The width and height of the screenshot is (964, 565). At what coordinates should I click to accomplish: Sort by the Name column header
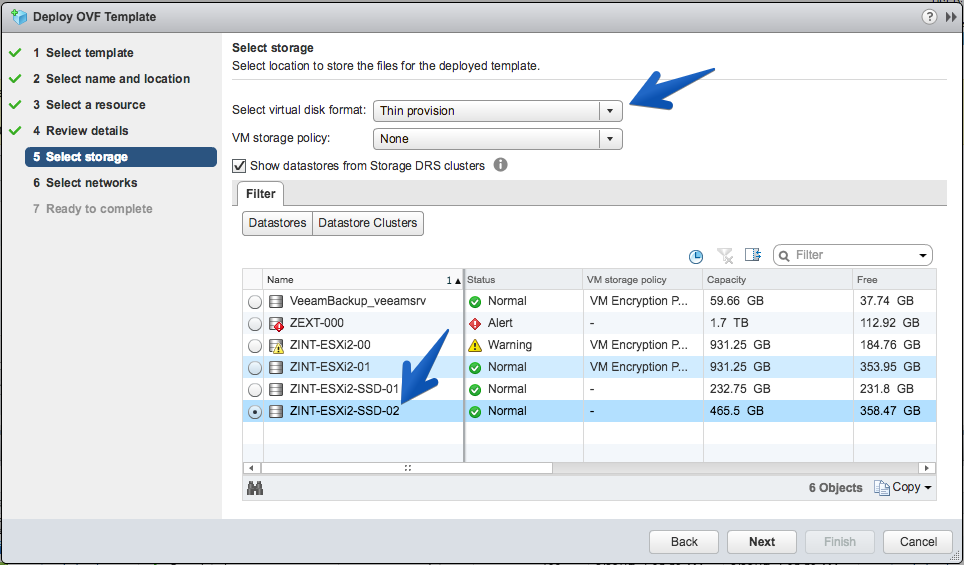pyautogui.click(x=363, y=279)
